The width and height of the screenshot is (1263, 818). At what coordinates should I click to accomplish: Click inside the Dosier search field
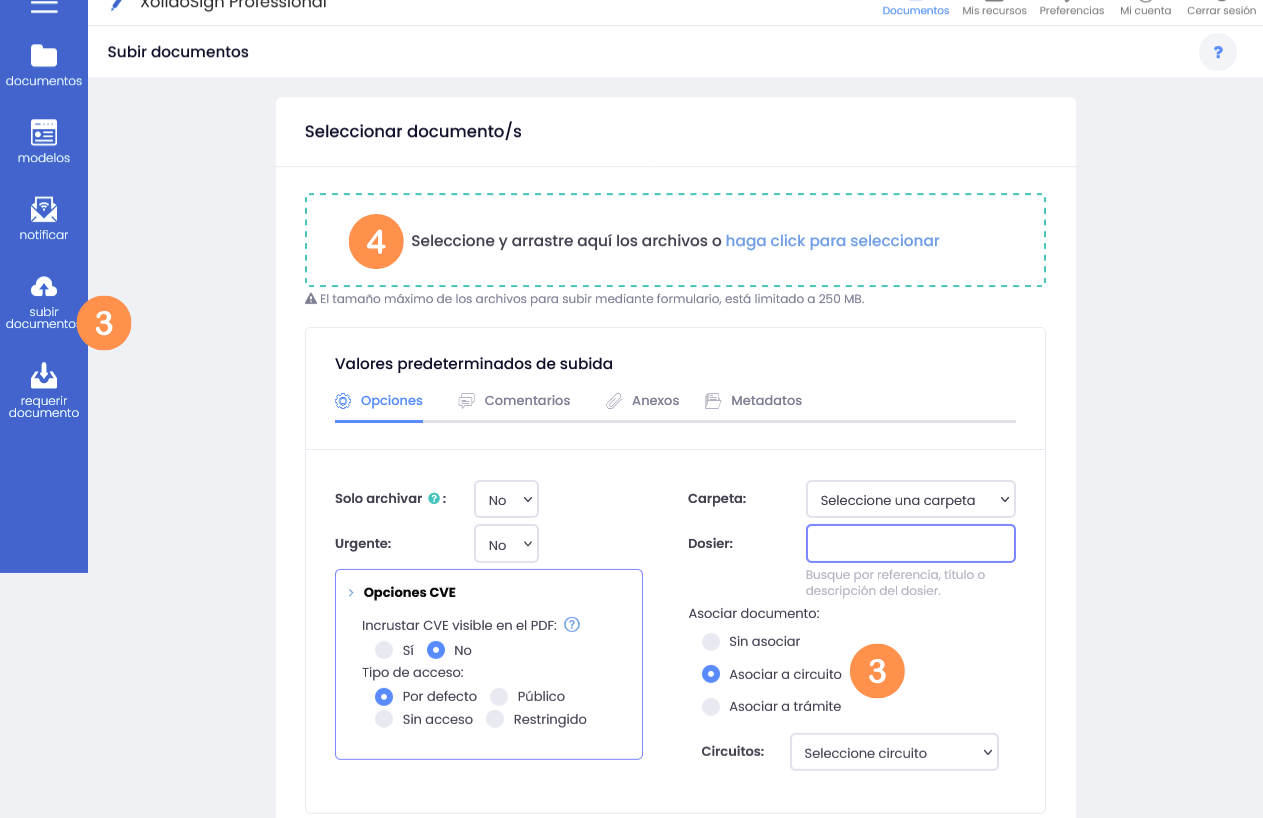(910, 543)
